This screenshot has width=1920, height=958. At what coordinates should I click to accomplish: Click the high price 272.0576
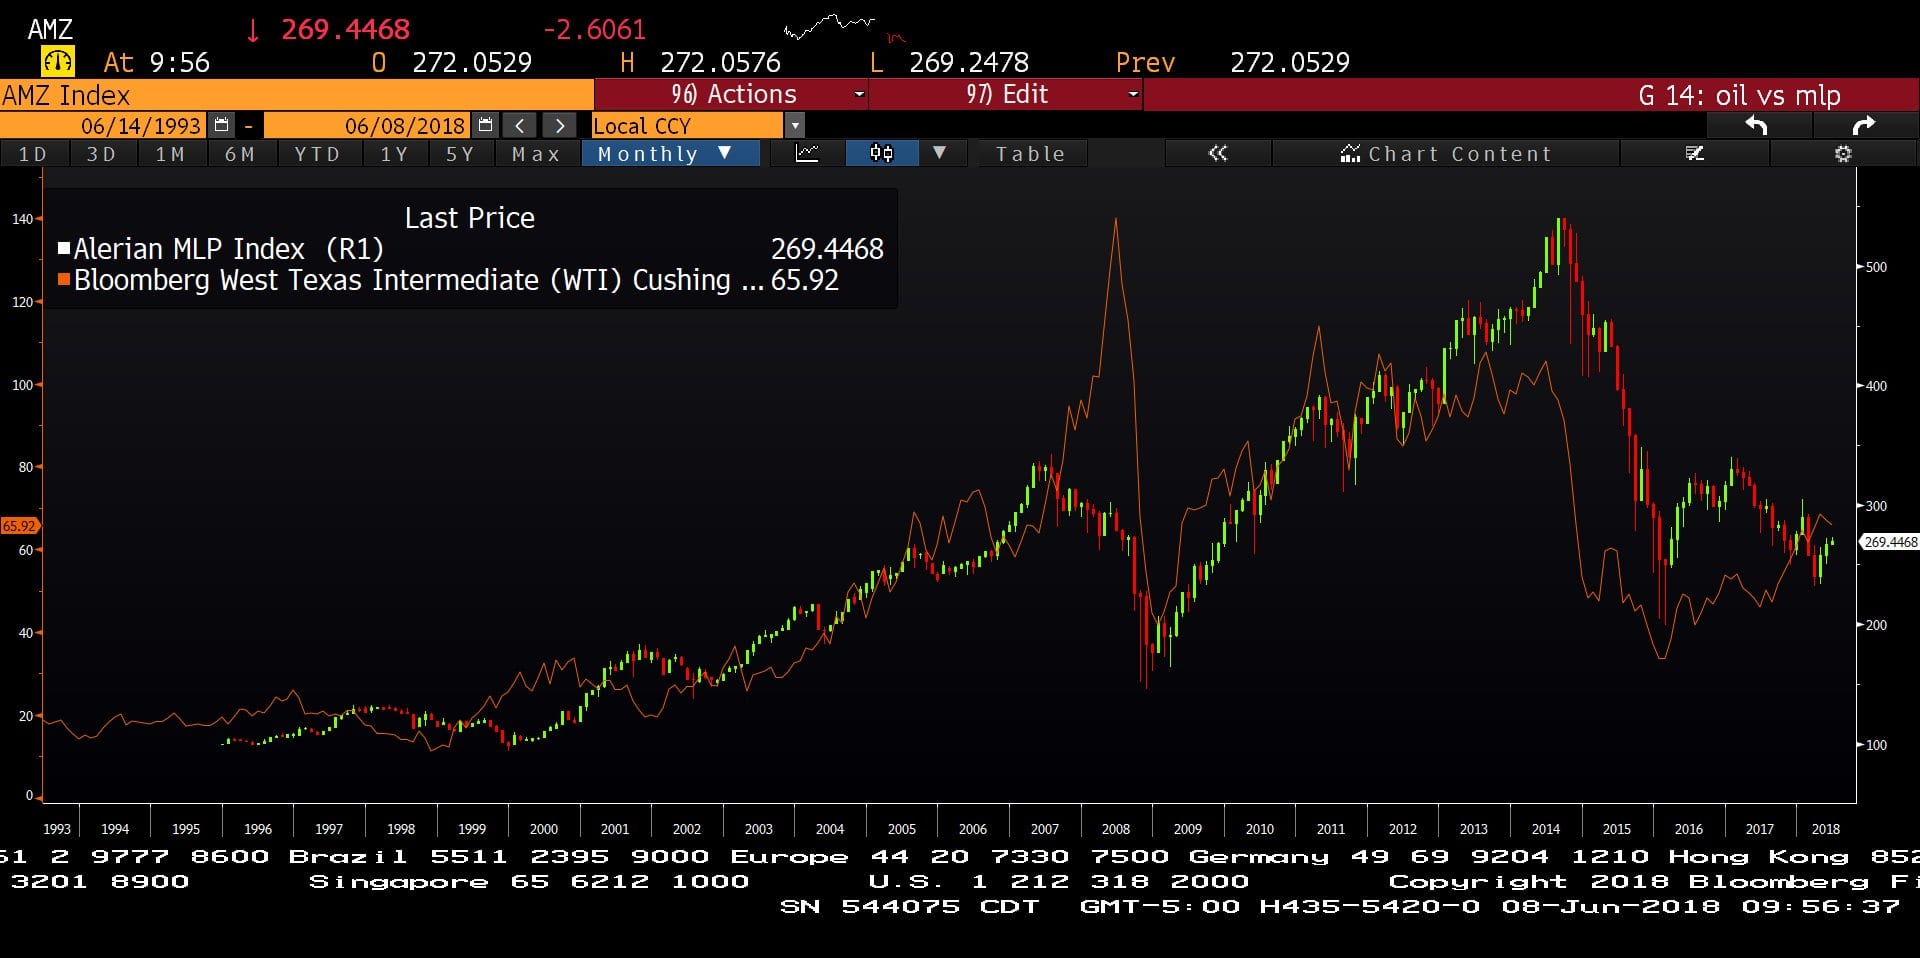[720, 62]
